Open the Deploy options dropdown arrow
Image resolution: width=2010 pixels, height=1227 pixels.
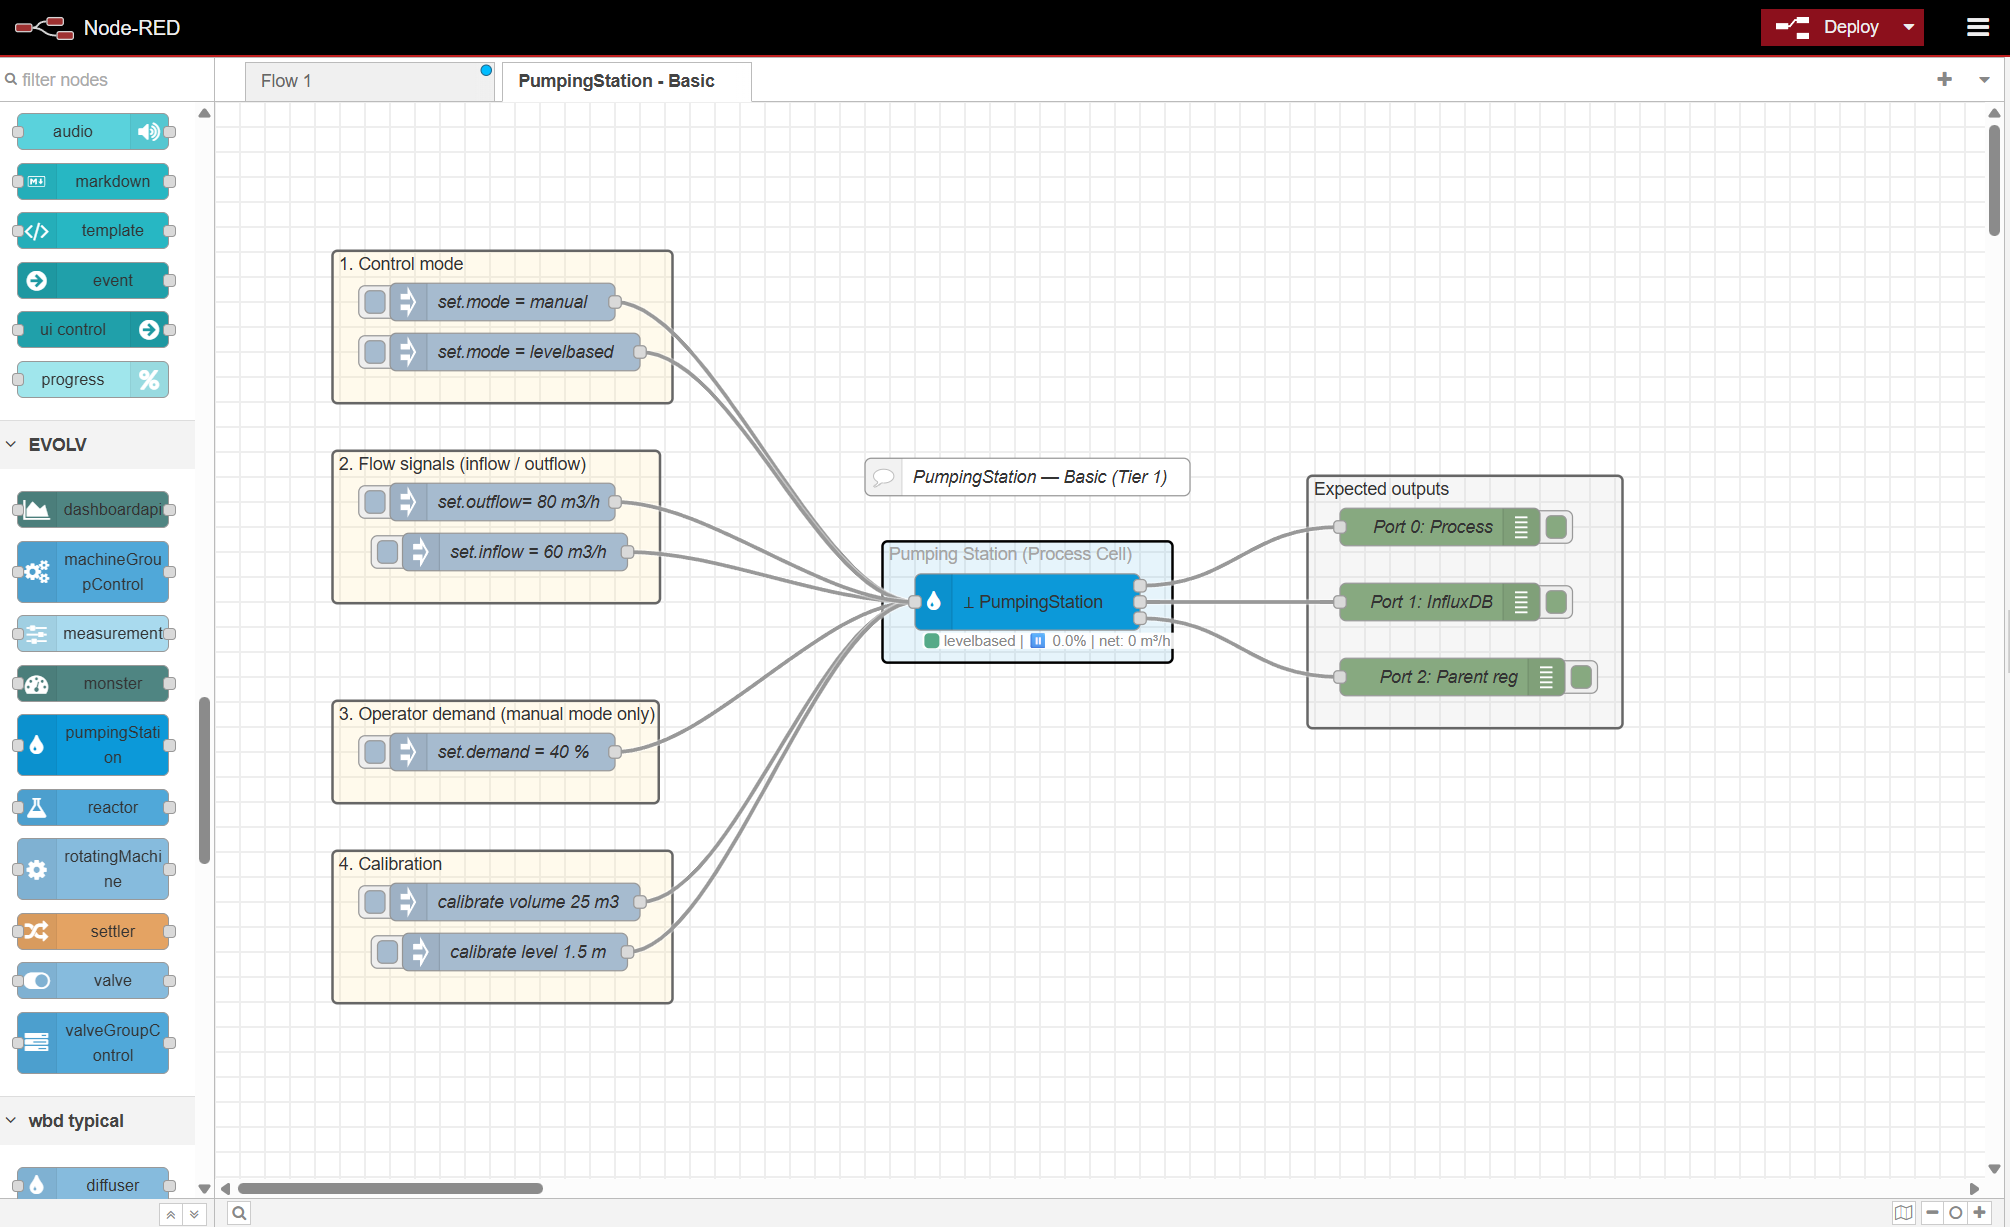tap(1909, 27)
